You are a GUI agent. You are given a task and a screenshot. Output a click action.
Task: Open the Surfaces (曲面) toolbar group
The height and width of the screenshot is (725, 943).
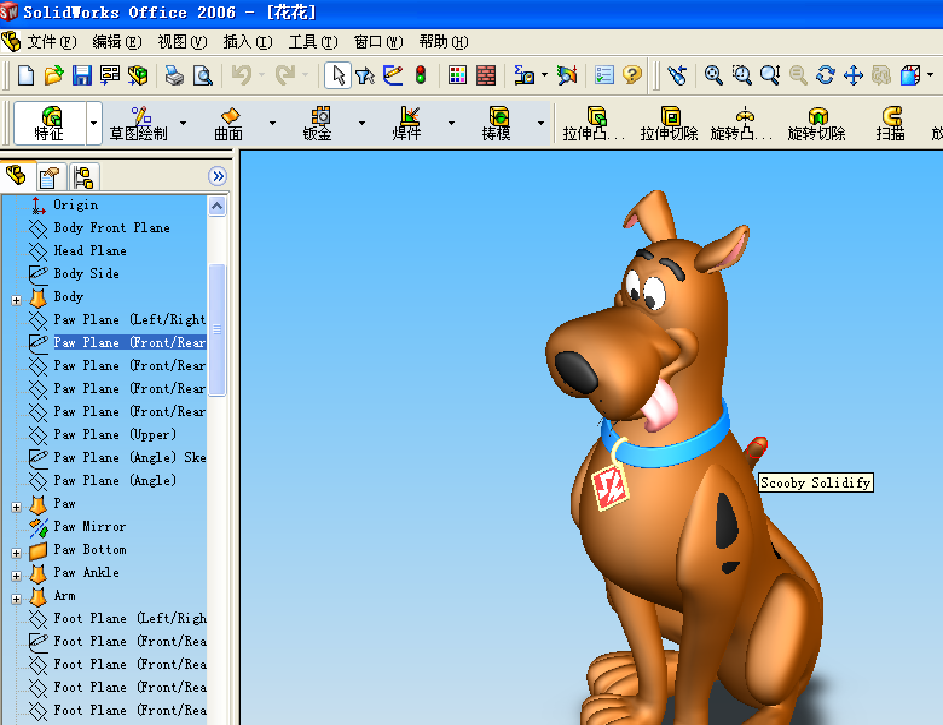pos(229,123)
